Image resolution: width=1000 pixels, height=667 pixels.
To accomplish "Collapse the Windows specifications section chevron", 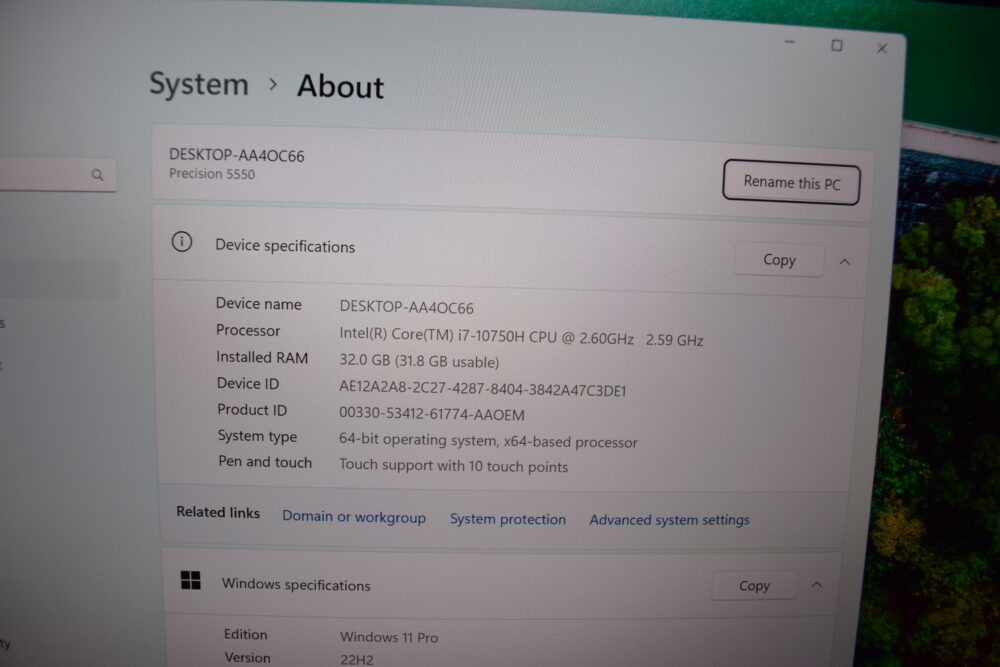I will point(816,585).
